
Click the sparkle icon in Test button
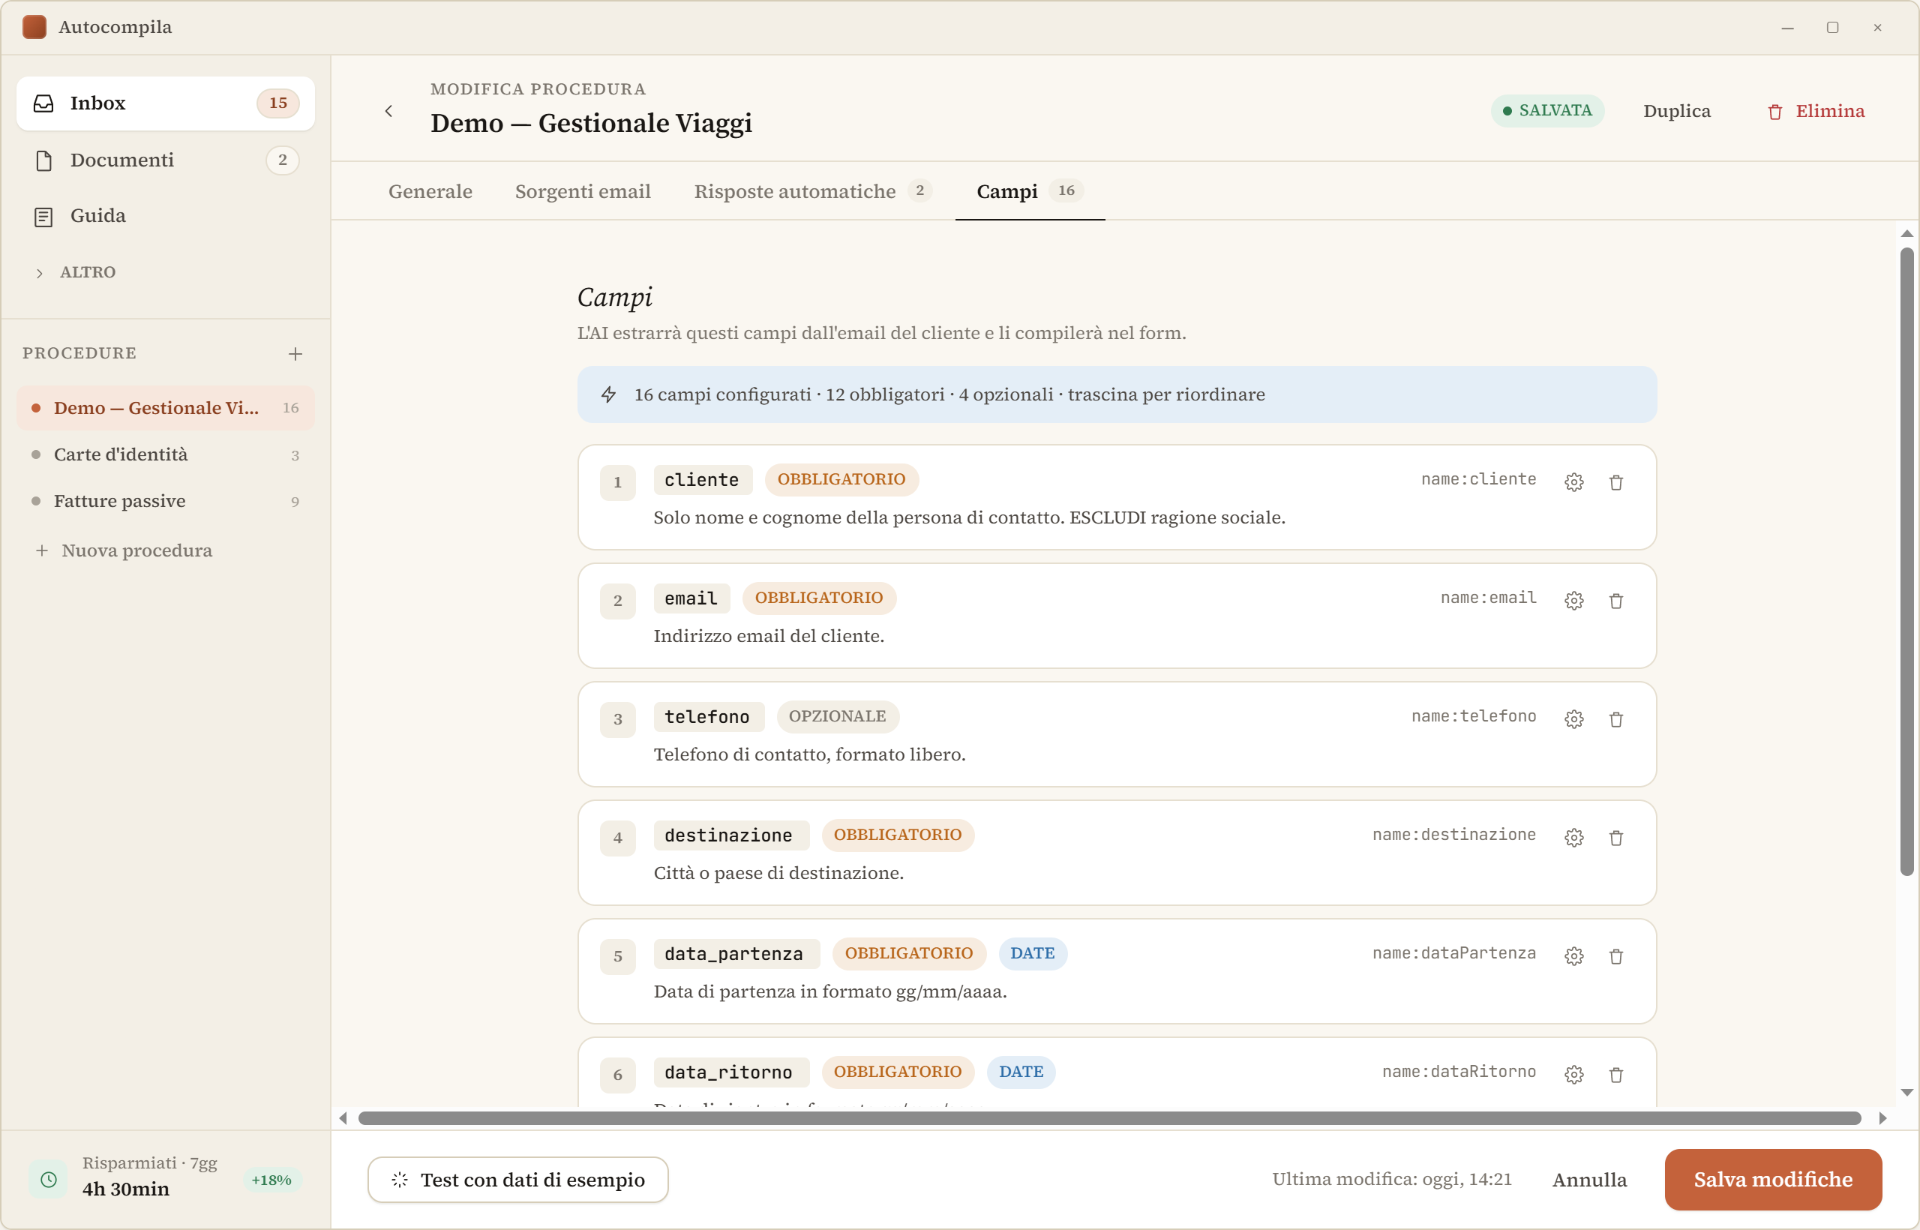pos(400,1180)
